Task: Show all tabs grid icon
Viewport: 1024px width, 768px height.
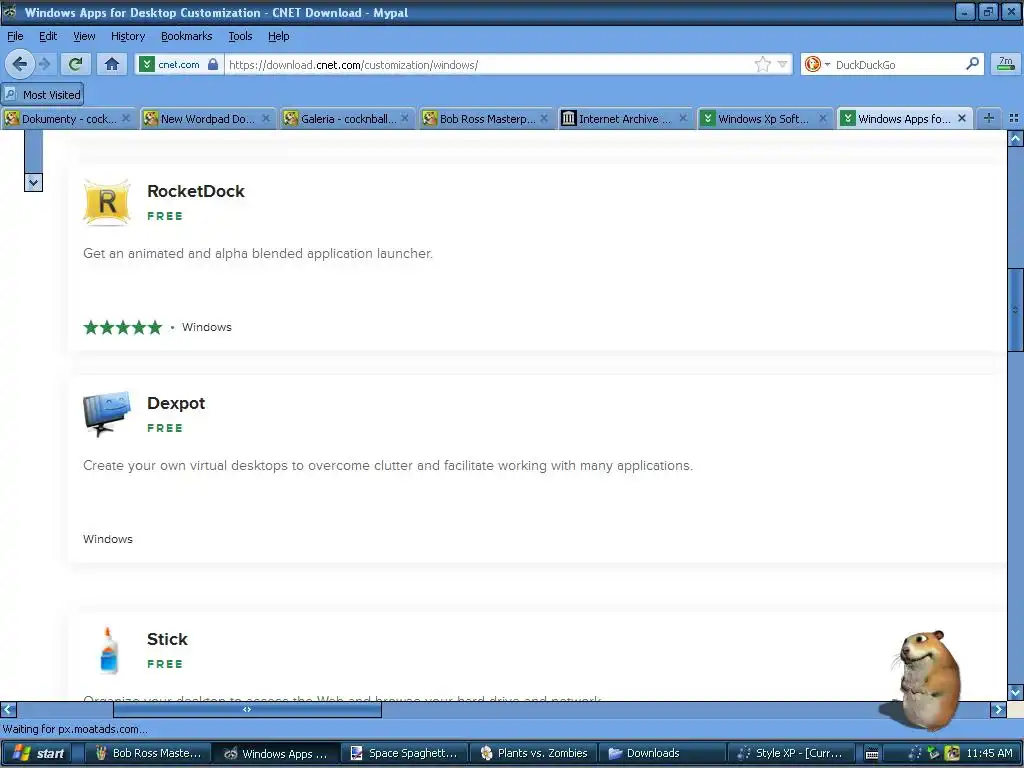Action: pyautogui.click(x=1014, y=118)
